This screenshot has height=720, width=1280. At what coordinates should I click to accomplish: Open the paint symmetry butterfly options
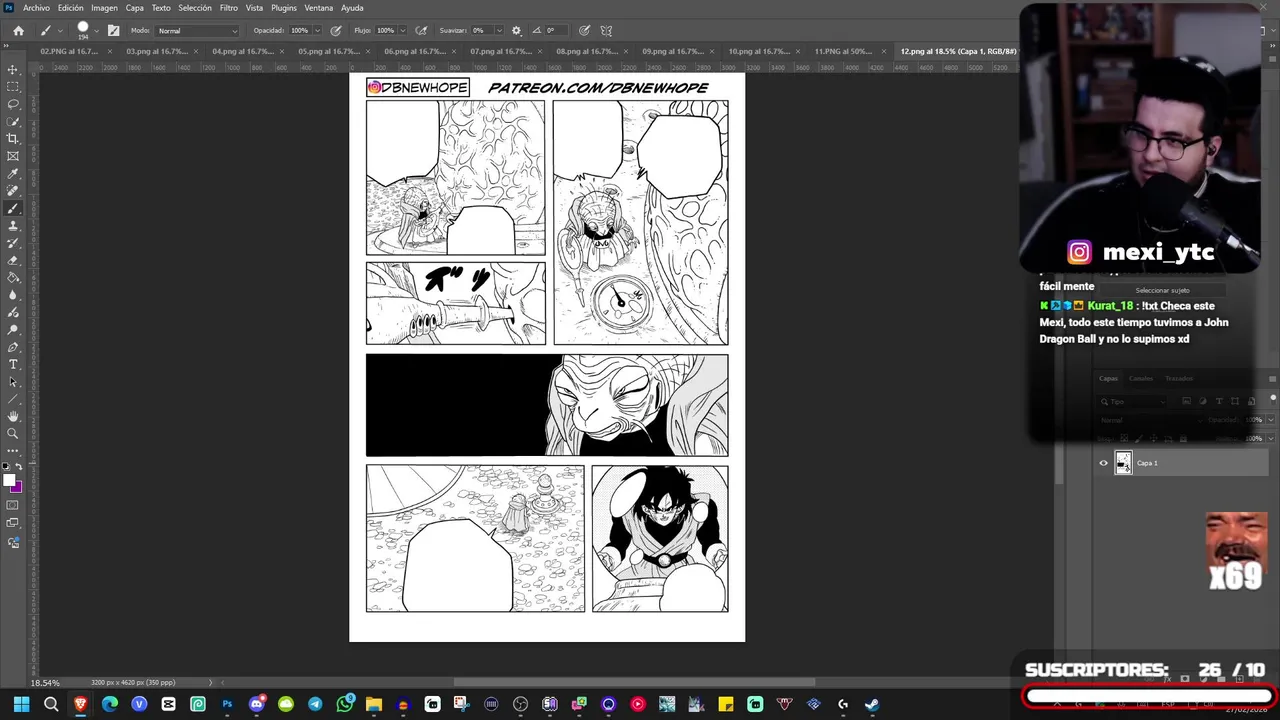click(606, 31)
